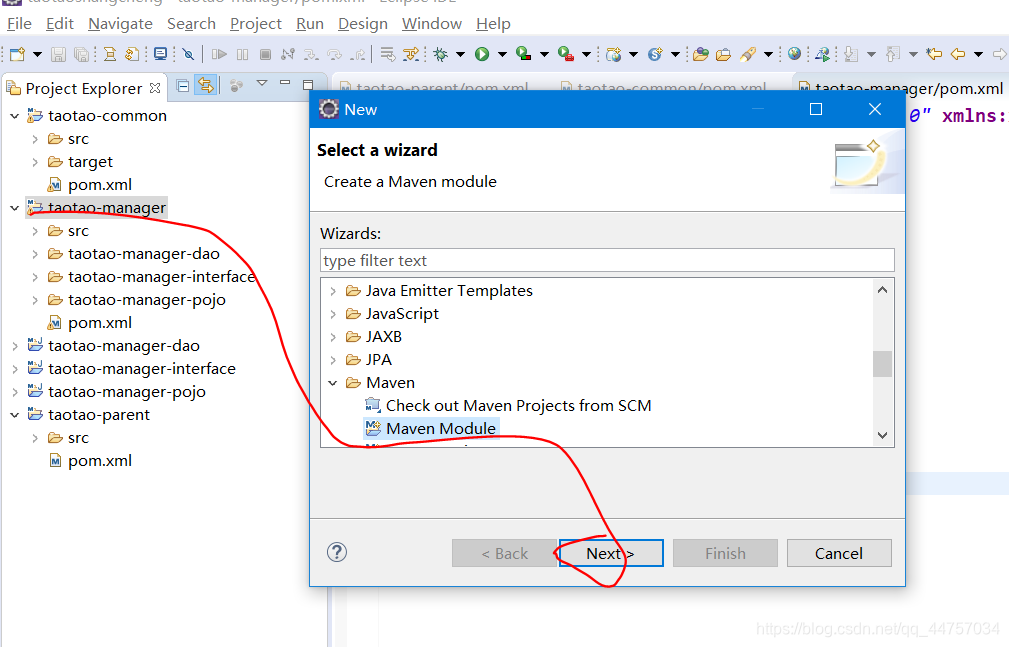Click the Open Type folder icon

pyautogui.click(x=701, y=54)
